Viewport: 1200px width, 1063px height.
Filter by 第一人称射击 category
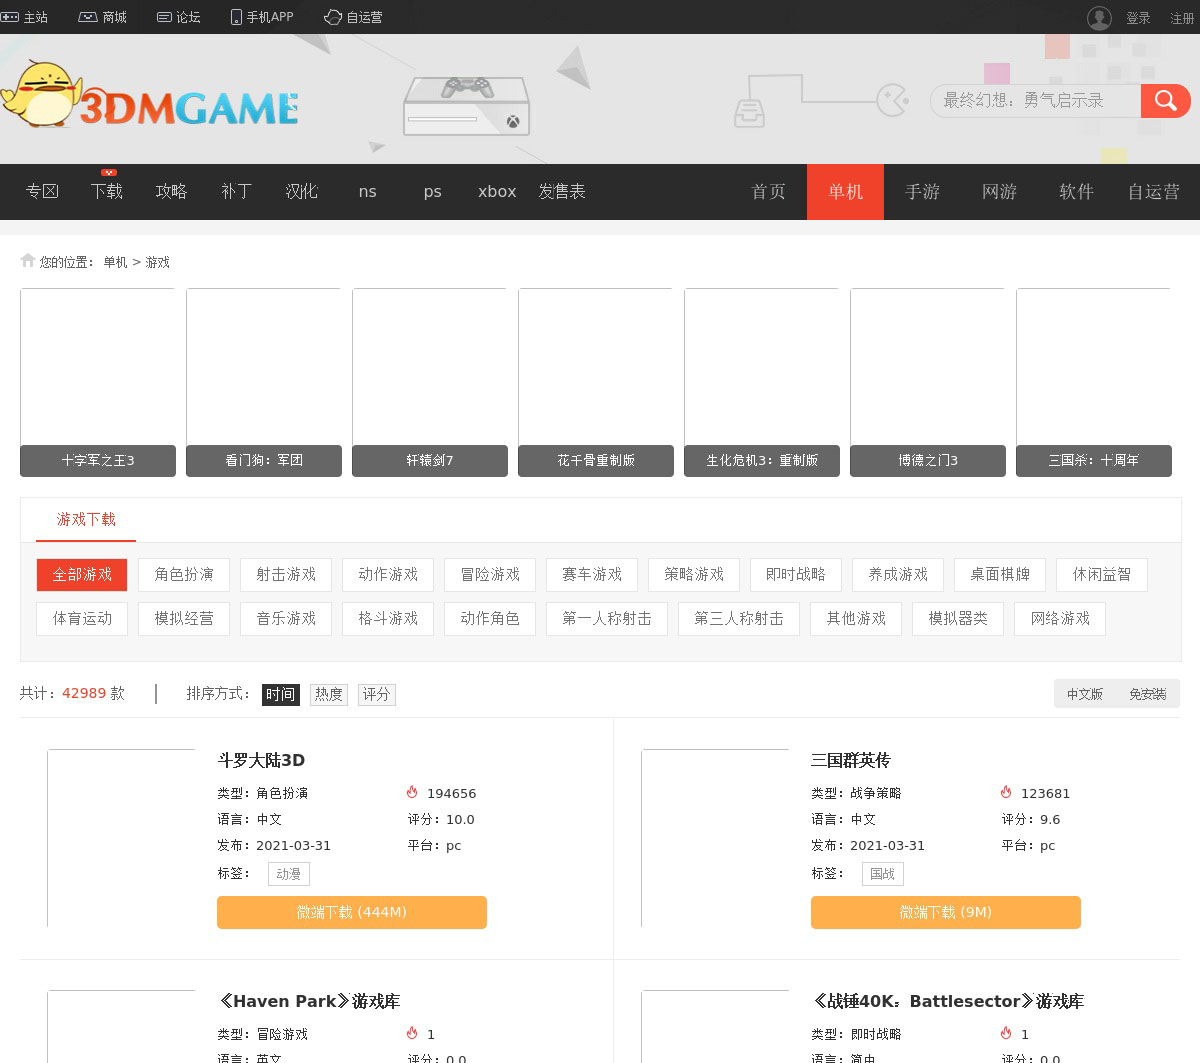click(606, 618)
